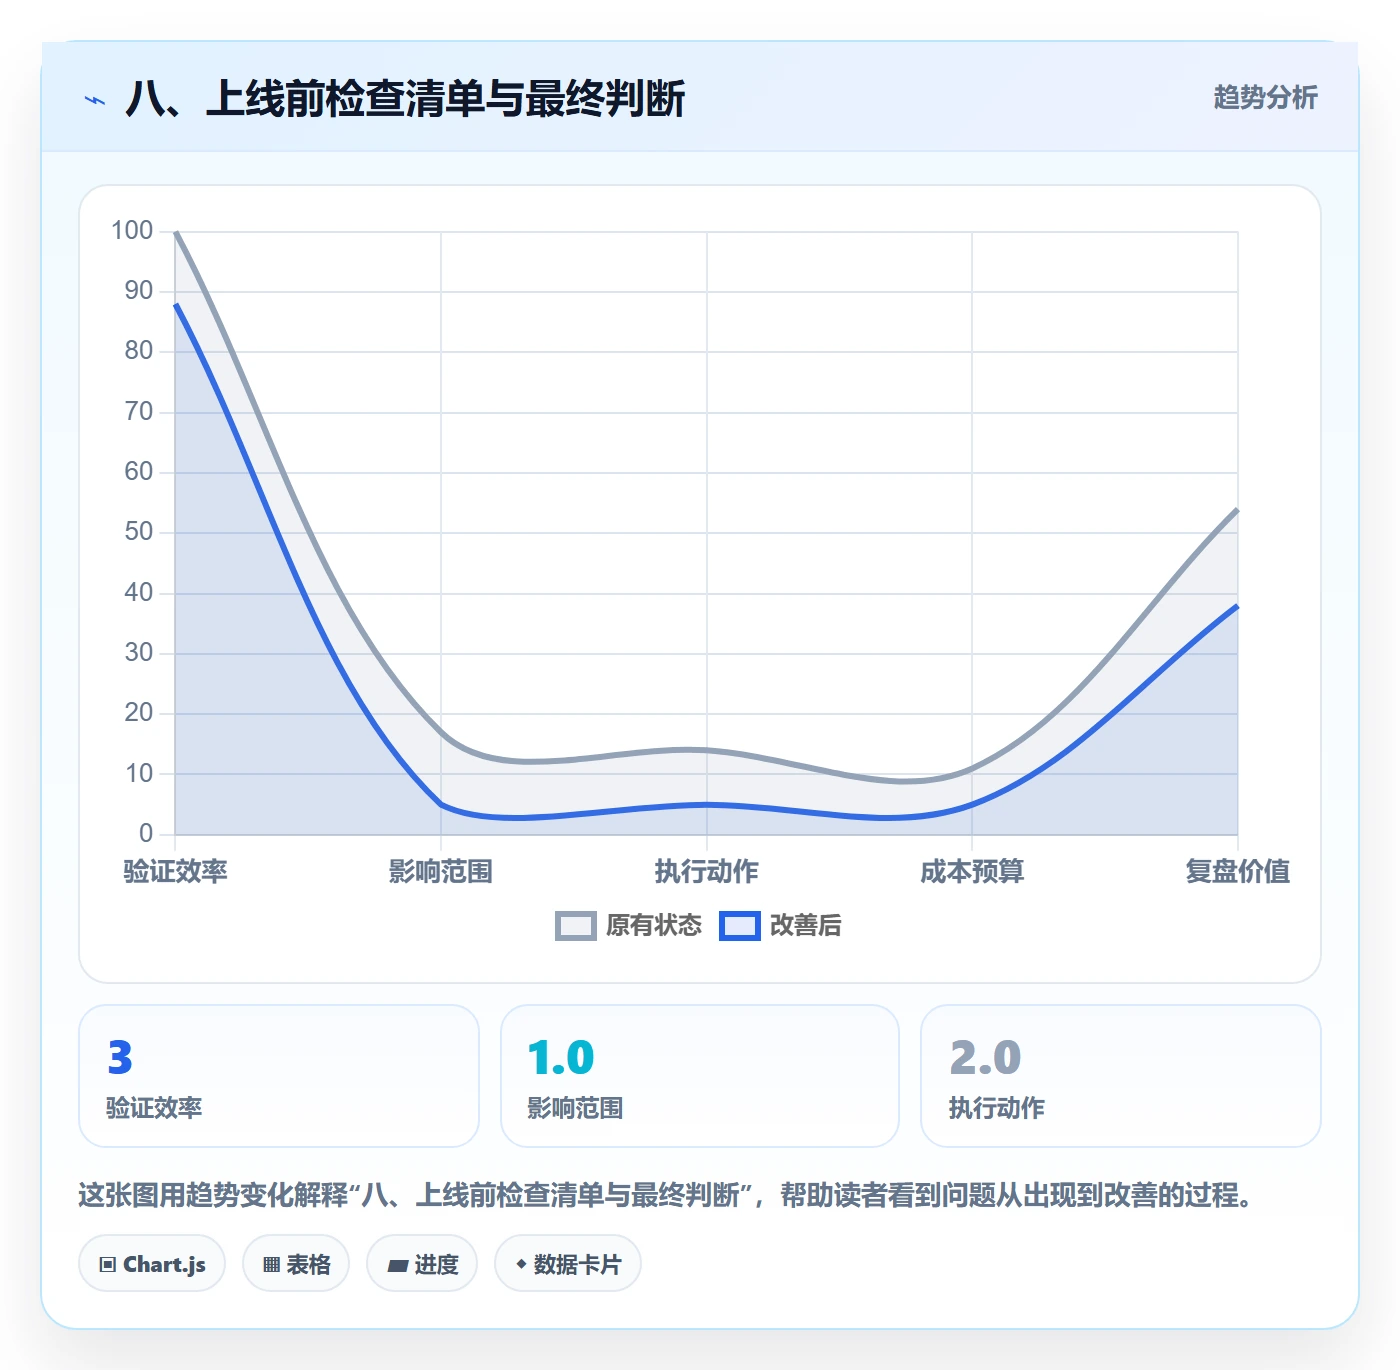The width and height of the screenshot is (1400, 1370).
Task: Click the 50 y-axis value
Action: point(139,532)
